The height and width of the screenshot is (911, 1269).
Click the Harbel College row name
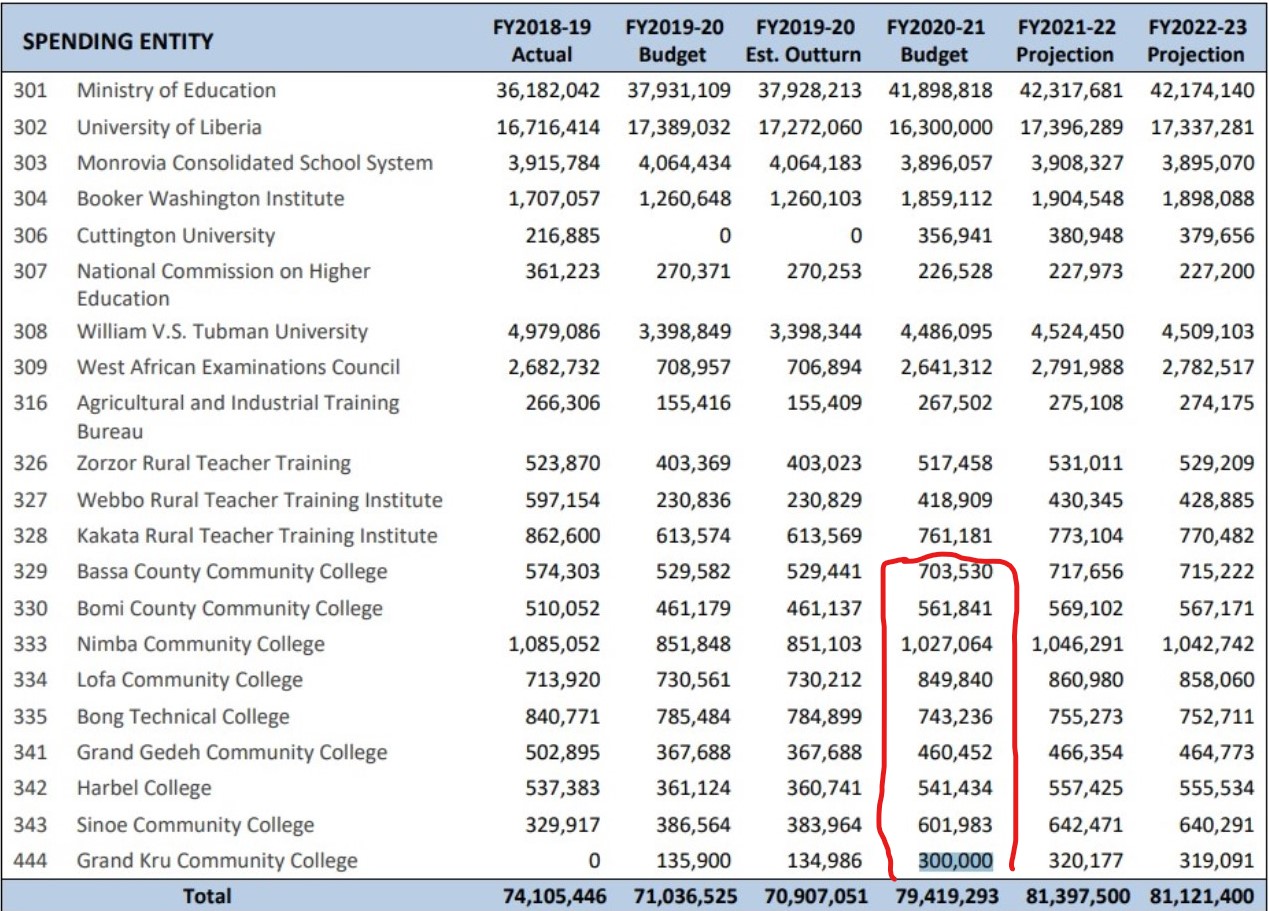(144, 788)
